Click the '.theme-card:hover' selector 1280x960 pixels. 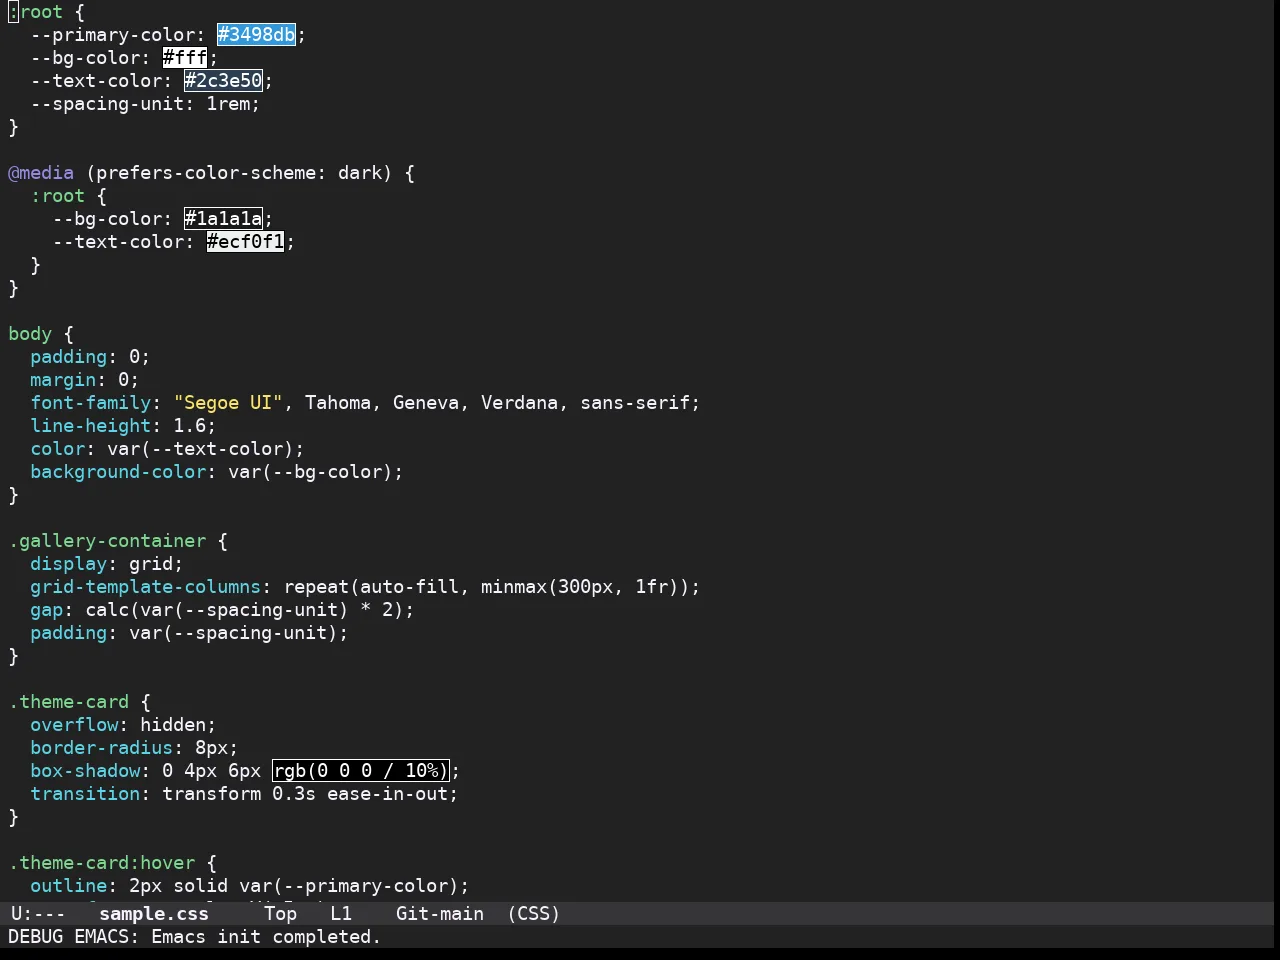[102, 863]
